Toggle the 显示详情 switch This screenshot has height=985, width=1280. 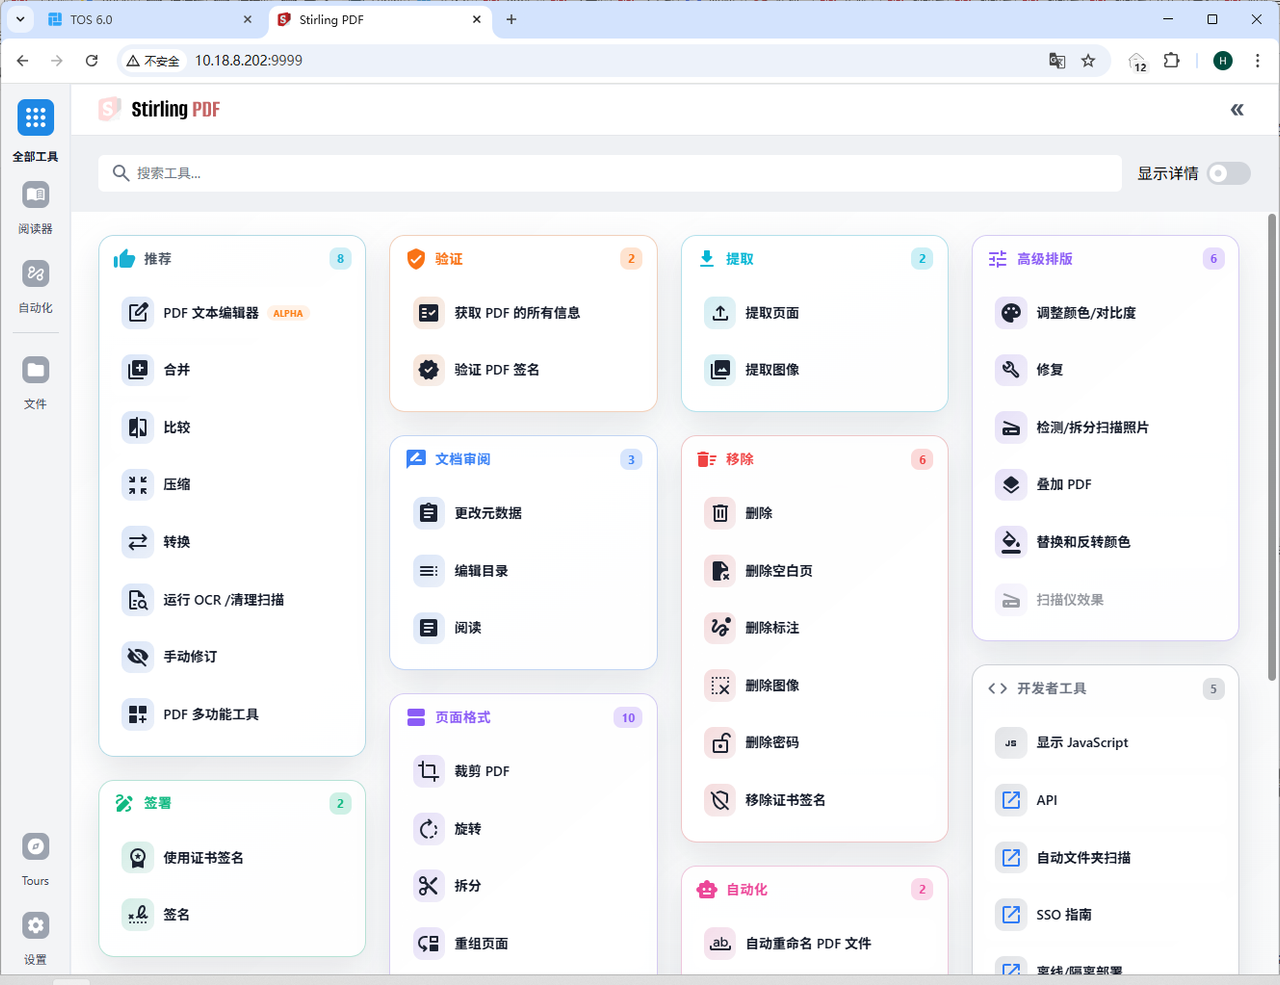(1228, 173)
